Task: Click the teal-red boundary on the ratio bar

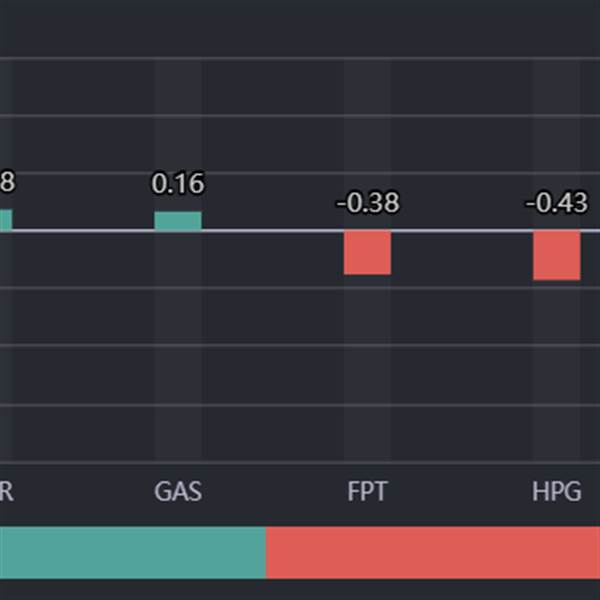Action: [x=266, y=552]
